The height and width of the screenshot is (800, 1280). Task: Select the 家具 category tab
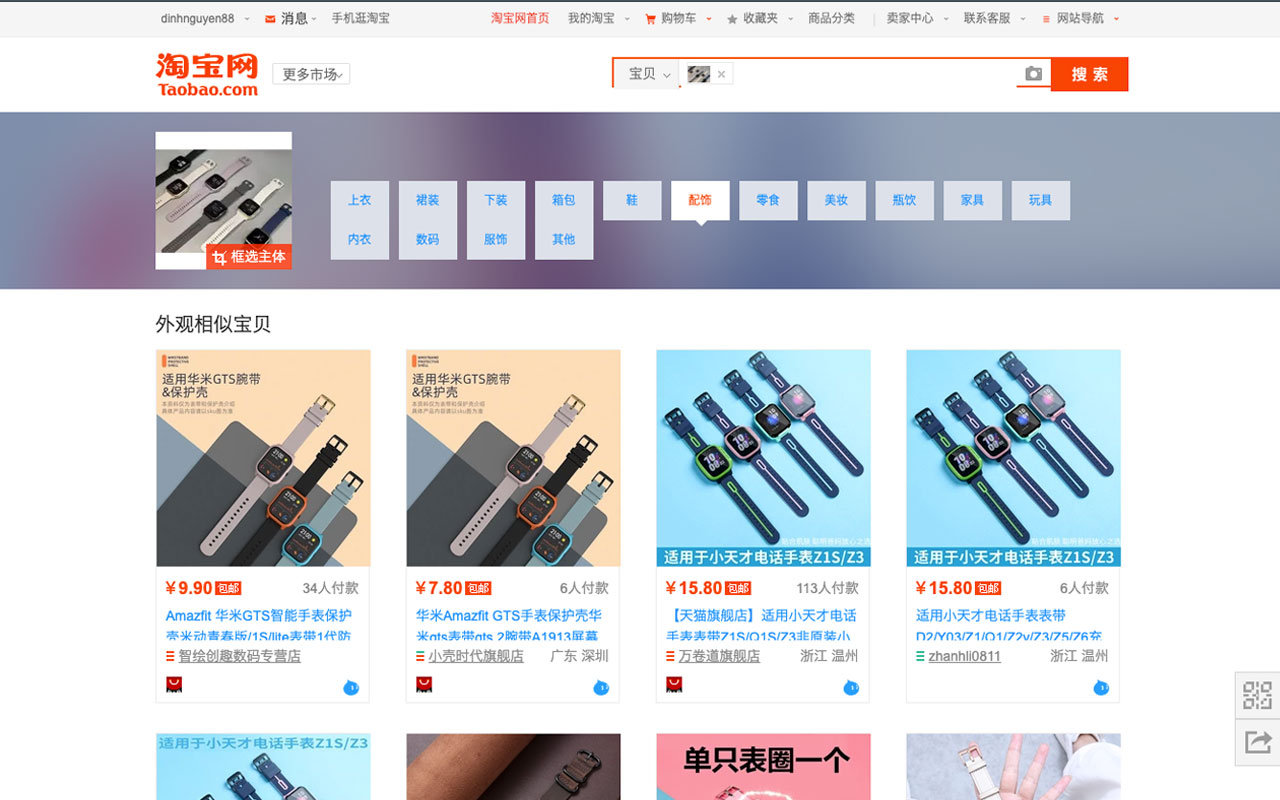point(972,200)
